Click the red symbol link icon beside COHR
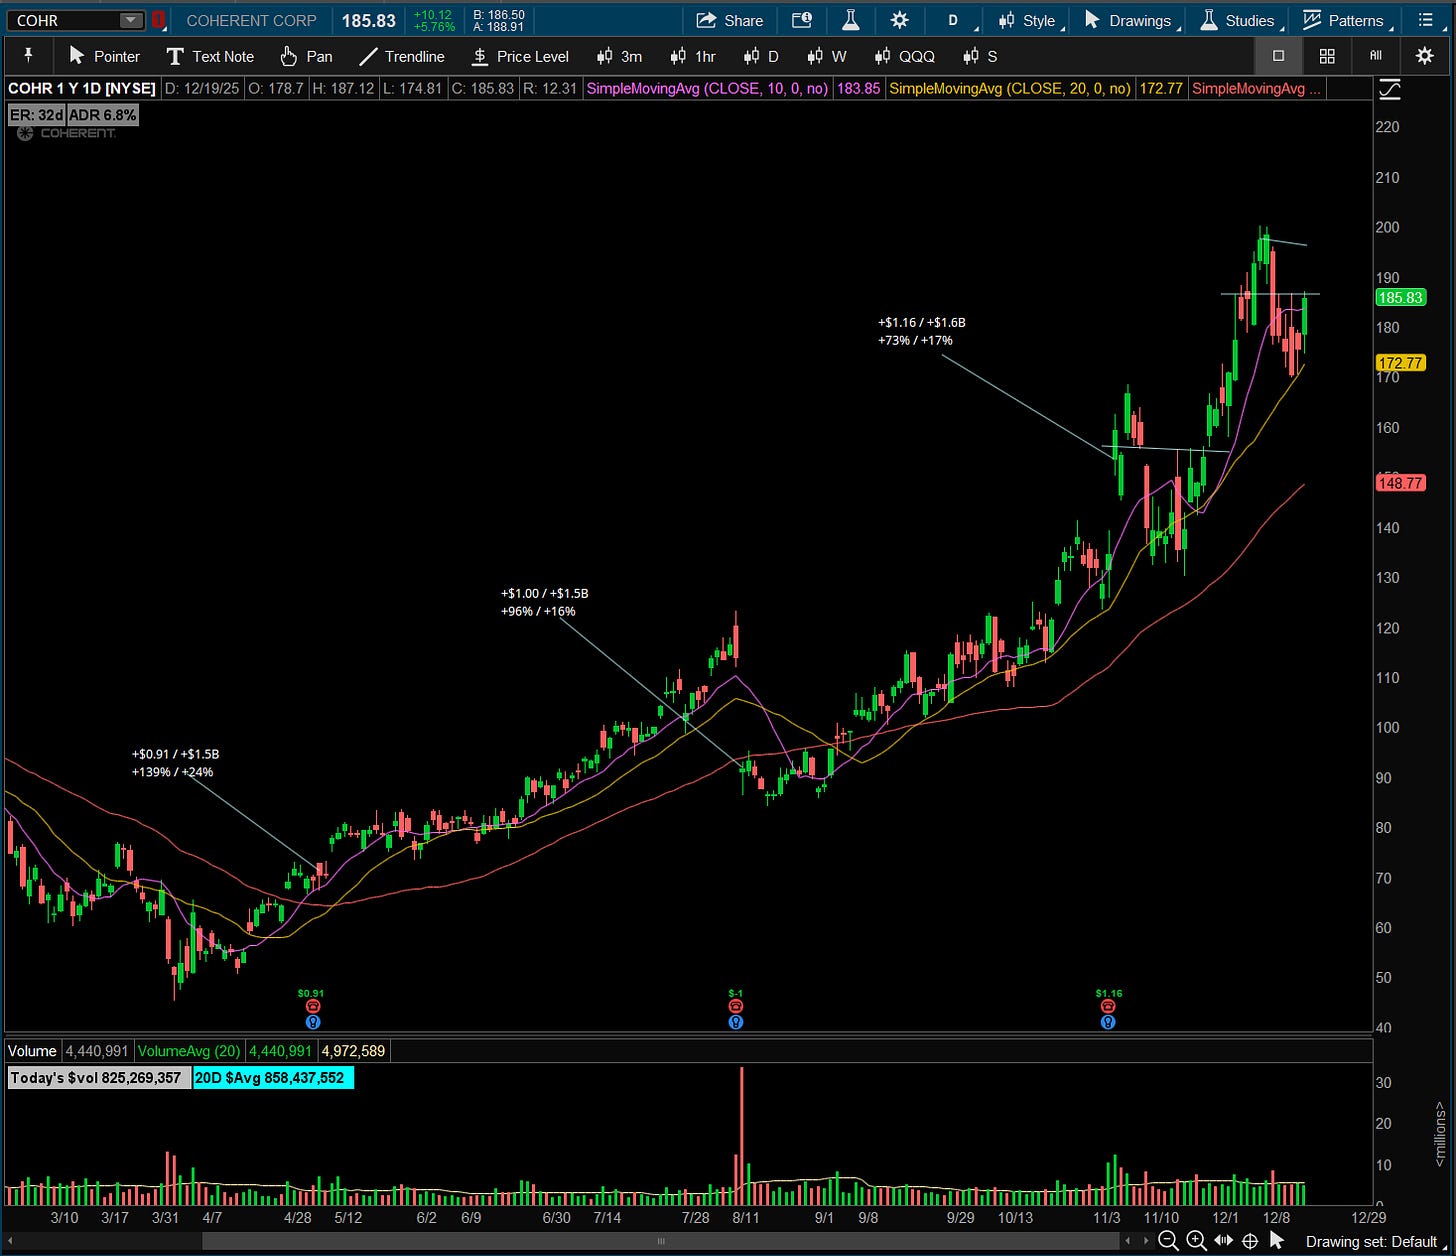 158,20
